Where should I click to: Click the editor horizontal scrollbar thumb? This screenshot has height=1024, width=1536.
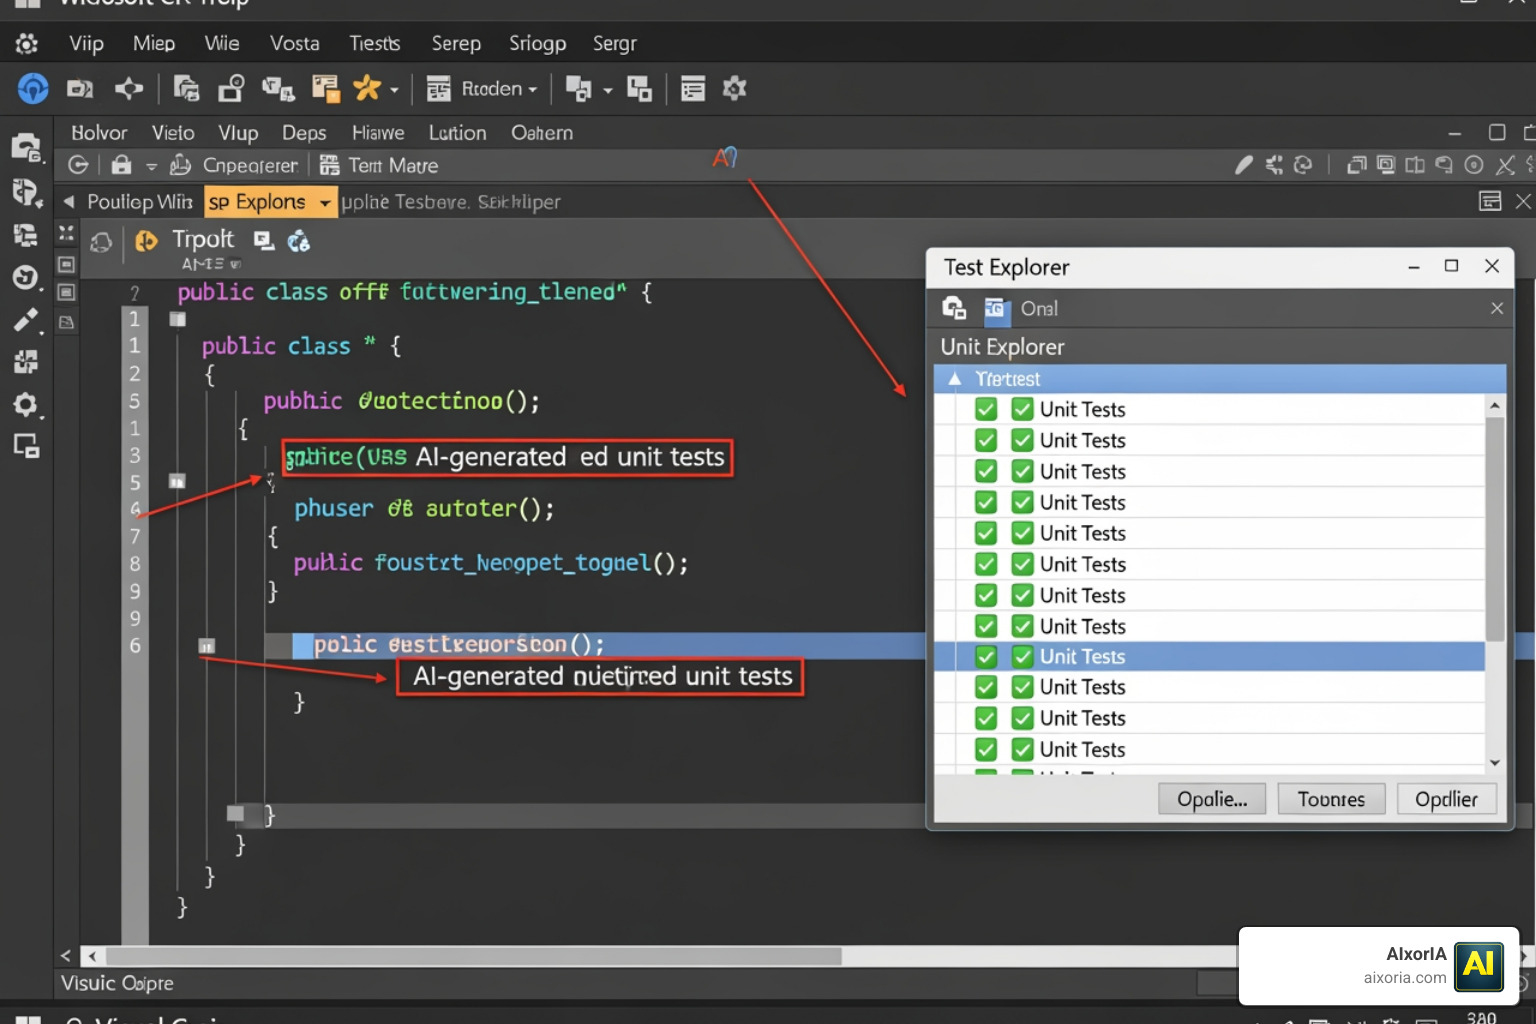pyautogui.click(x=473, y=956)
